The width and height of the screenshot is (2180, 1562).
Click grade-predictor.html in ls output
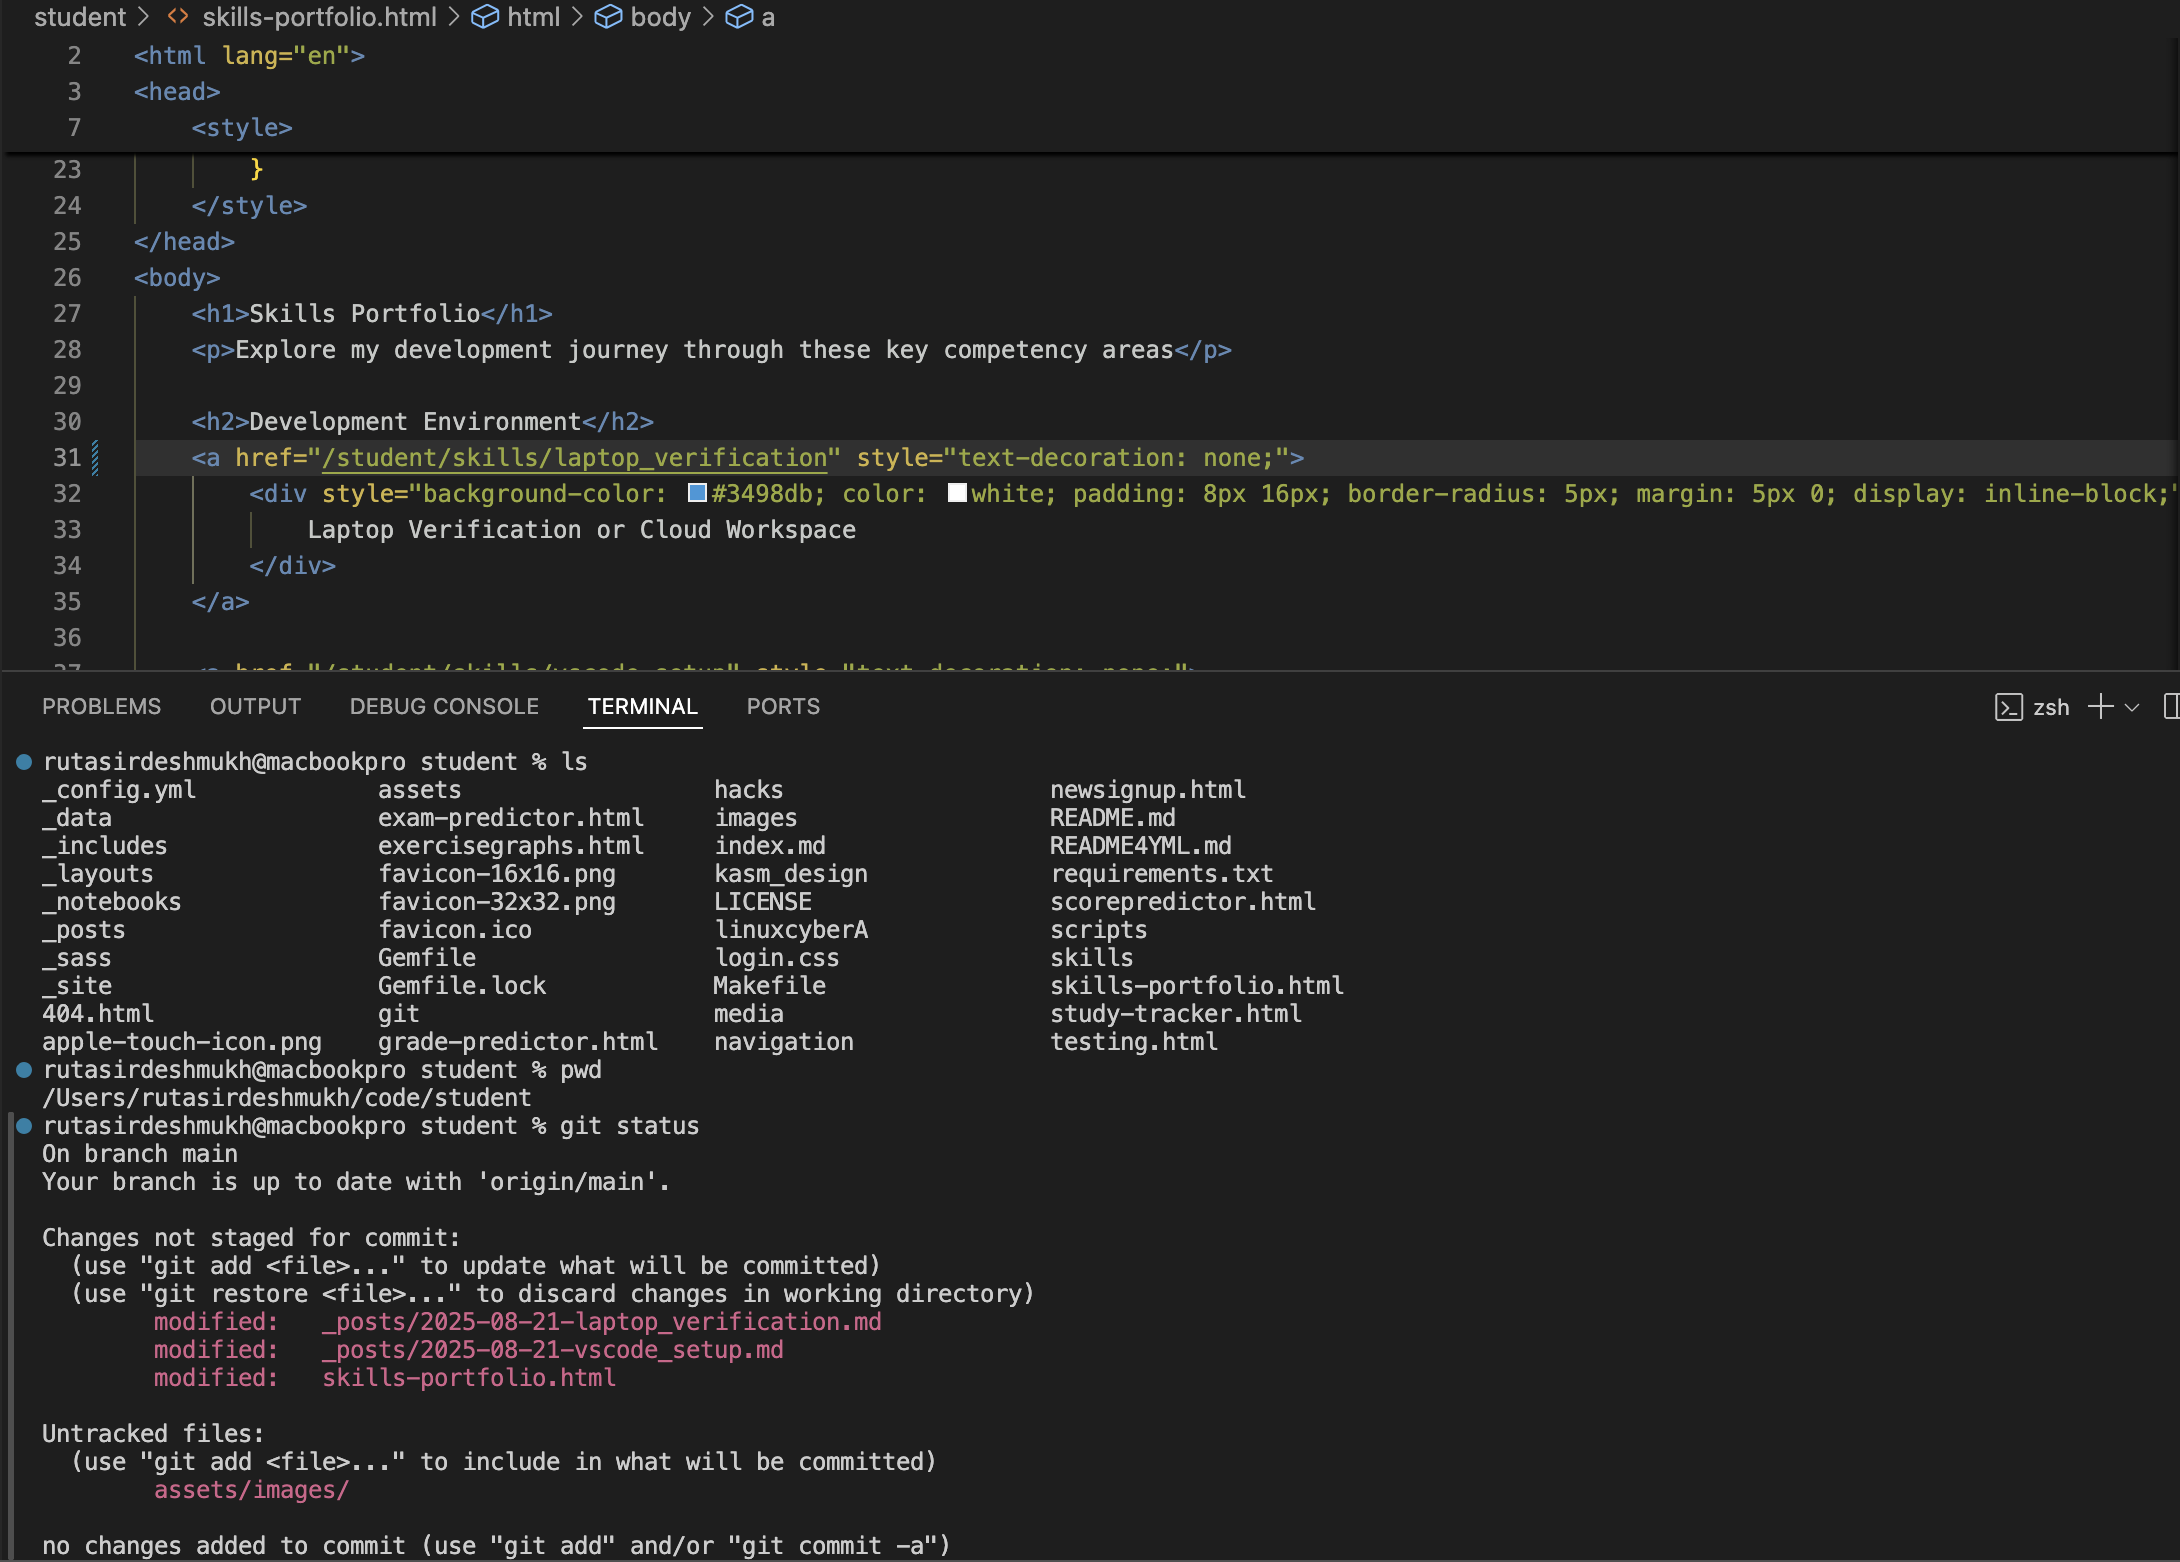[517, 1042]
